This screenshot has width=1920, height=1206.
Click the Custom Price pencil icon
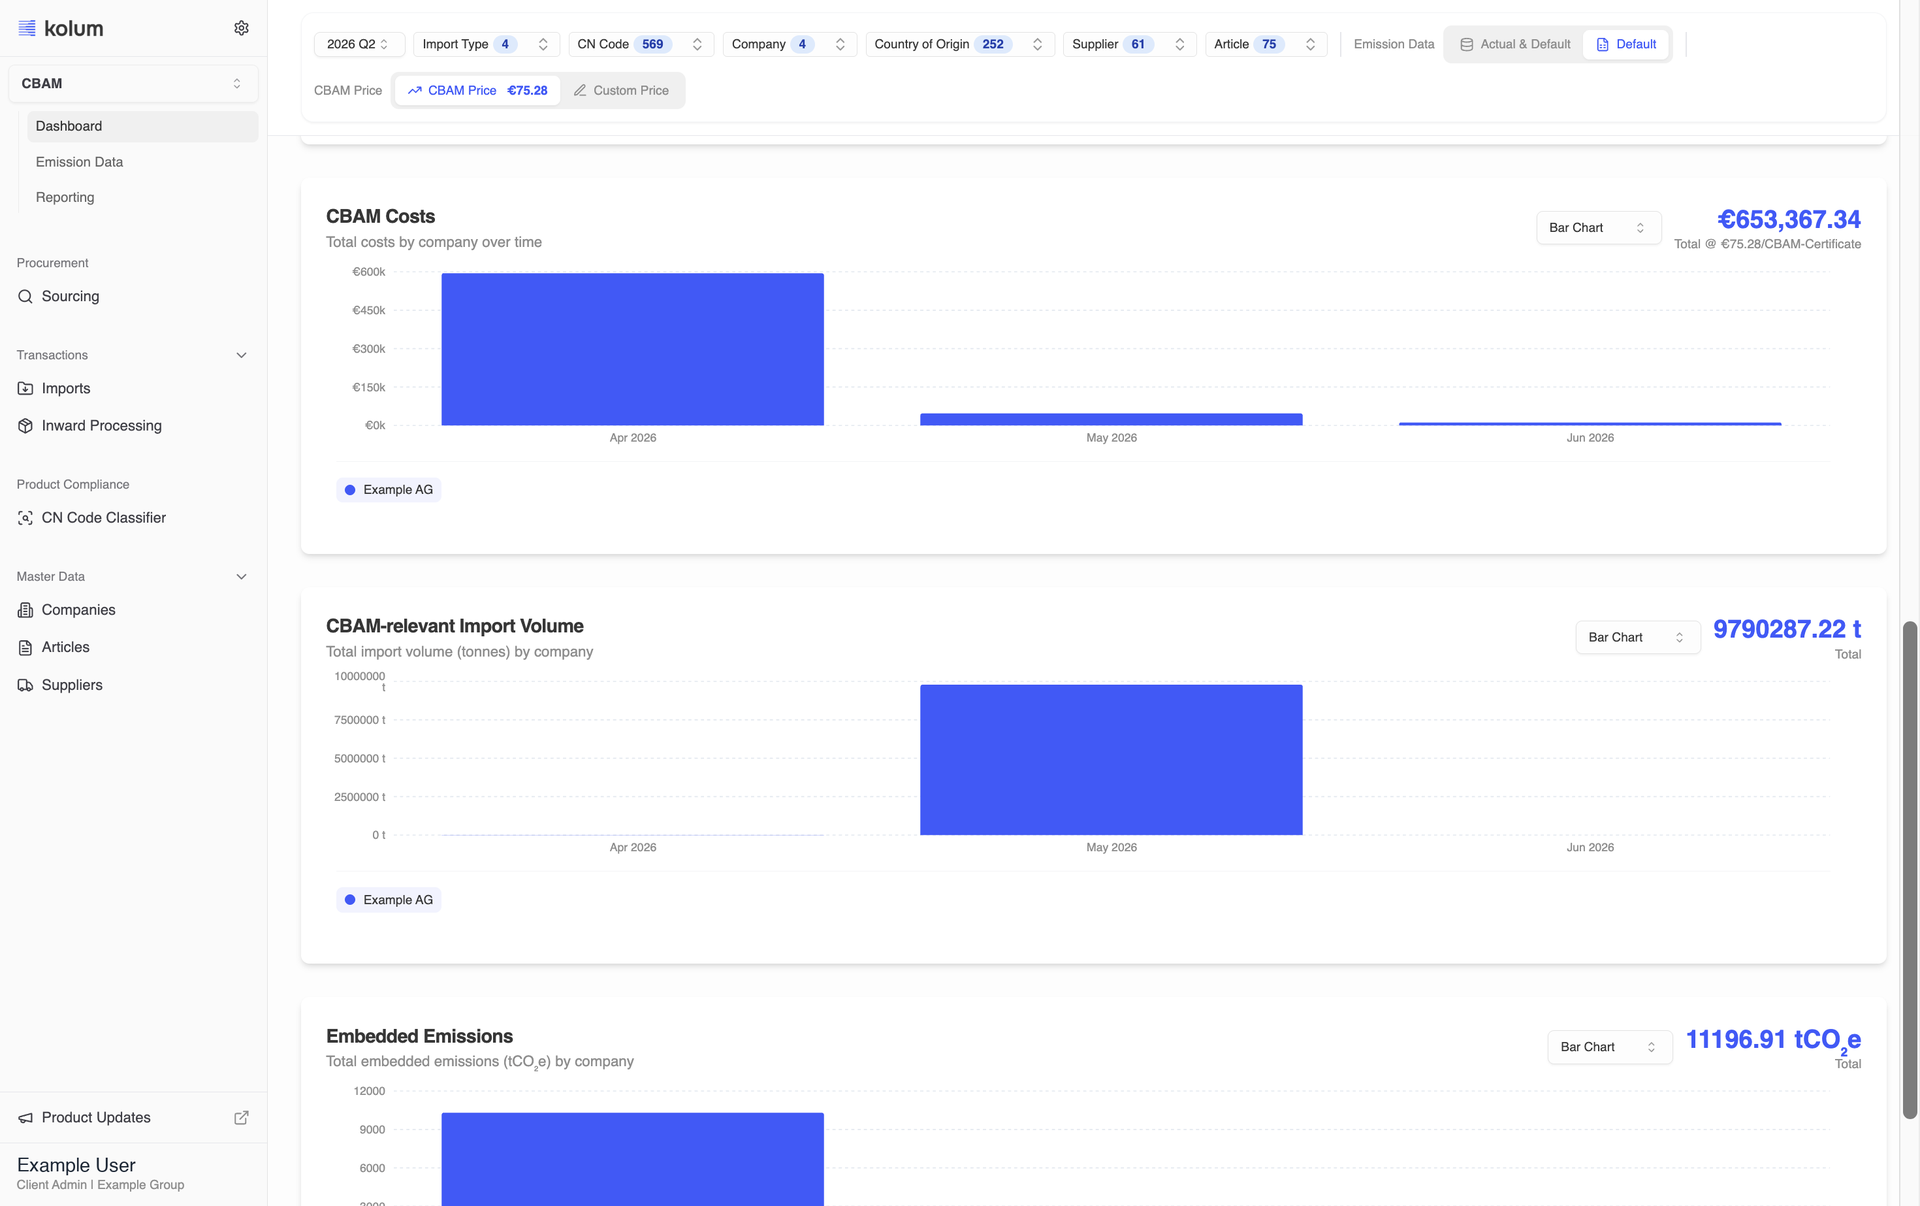(x=580, y=90)
